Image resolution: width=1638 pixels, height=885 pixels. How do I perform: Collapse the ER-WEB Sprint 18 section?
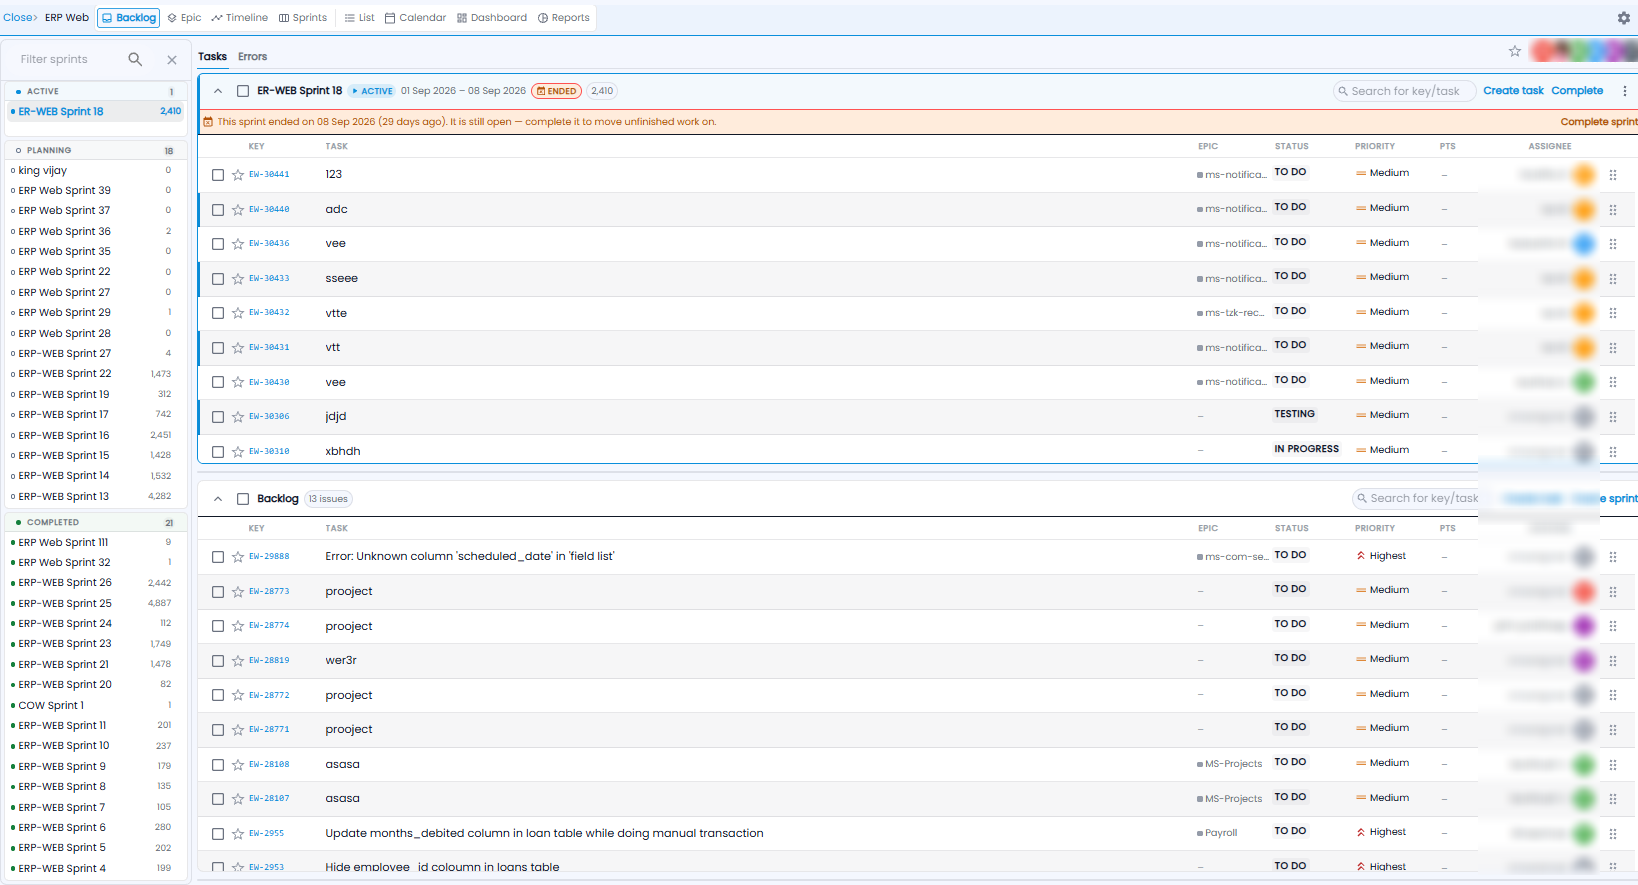218,91
